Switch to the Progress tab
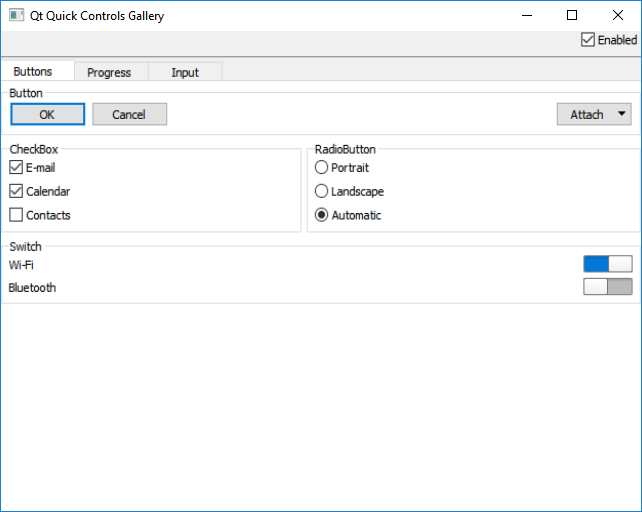The image size is (642, 512). pyautogui.click(x=109, y=72)
